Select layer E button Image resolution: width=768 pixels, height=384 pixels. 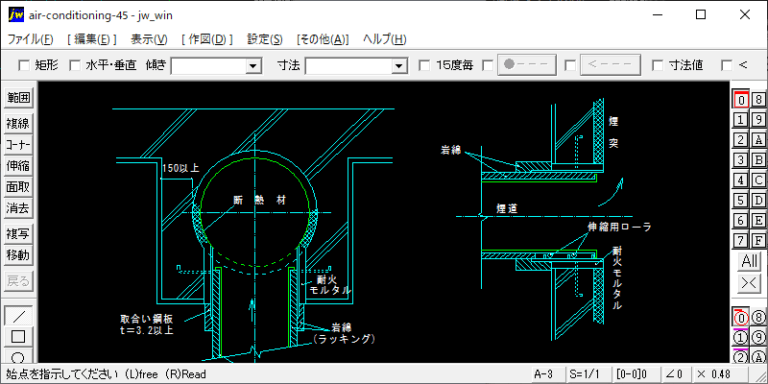pos(758,220)
